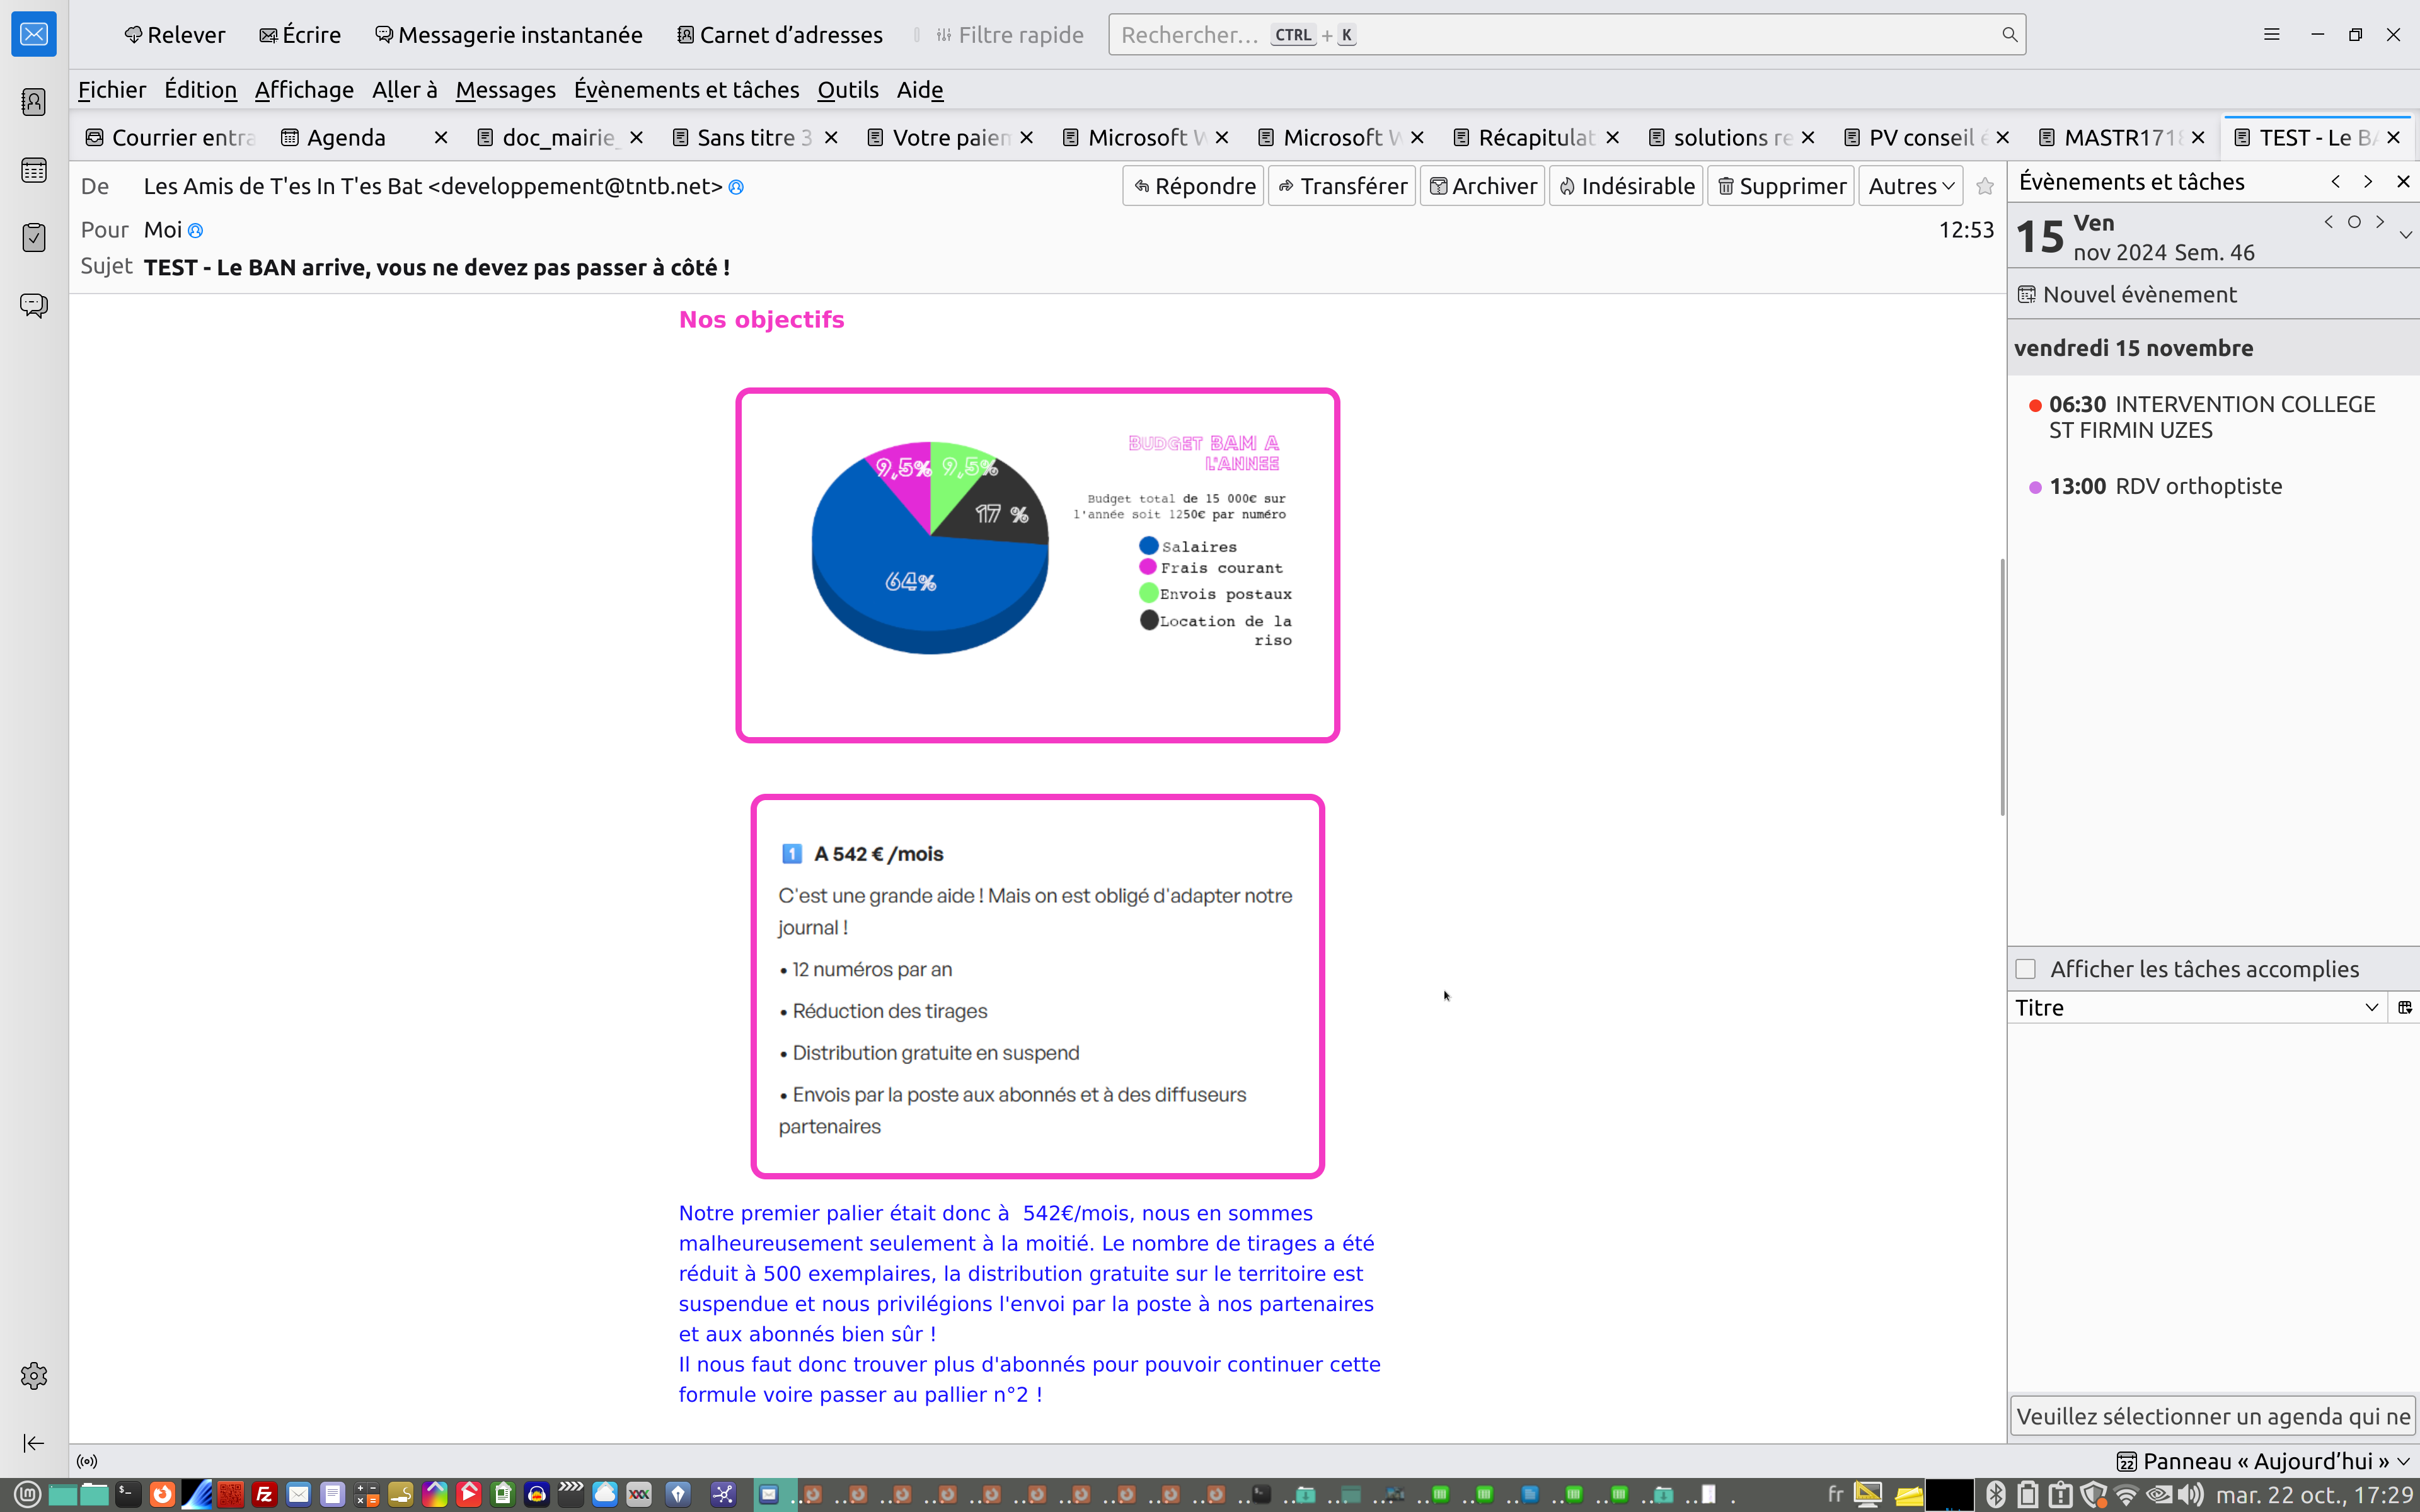This screenshot has width=2420, height=1512.
Task: Toggle the Filtre rapide button
Action: pos(1010,35)
